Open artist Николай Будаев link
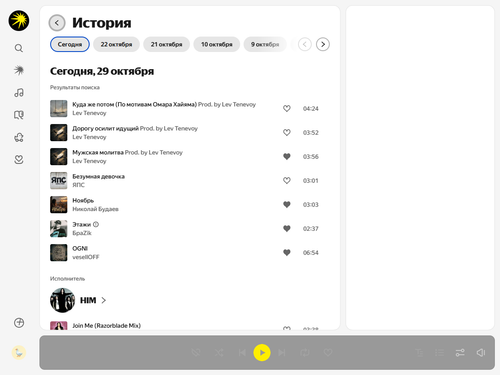This screenshot has width=500, height=375. tap(96, 209)
